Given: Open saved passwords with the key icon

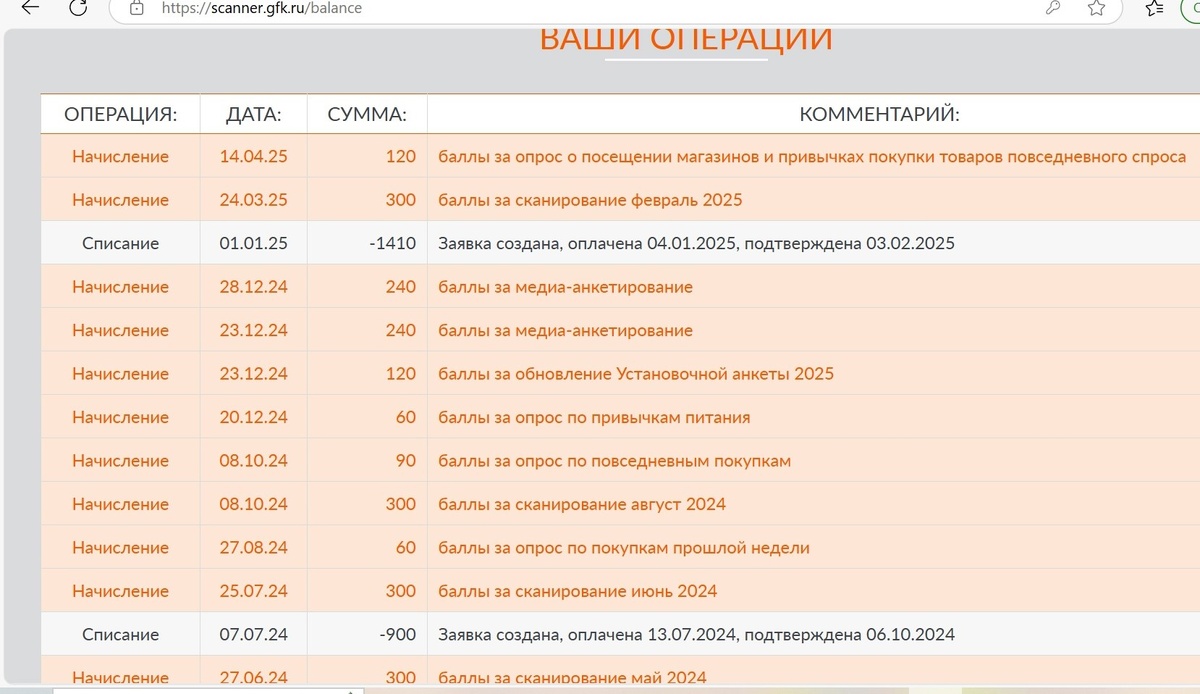Looking at the screenshot, I should click(1053, 8).
